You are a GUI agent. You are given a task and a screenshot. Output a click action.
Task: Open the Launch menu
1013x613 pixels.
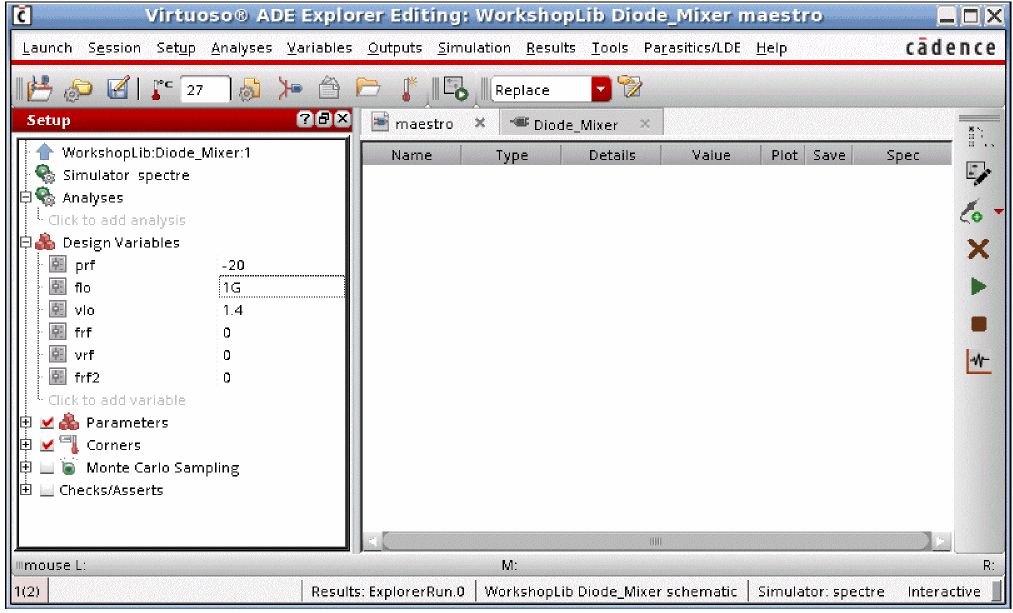(x=47, y=48)
